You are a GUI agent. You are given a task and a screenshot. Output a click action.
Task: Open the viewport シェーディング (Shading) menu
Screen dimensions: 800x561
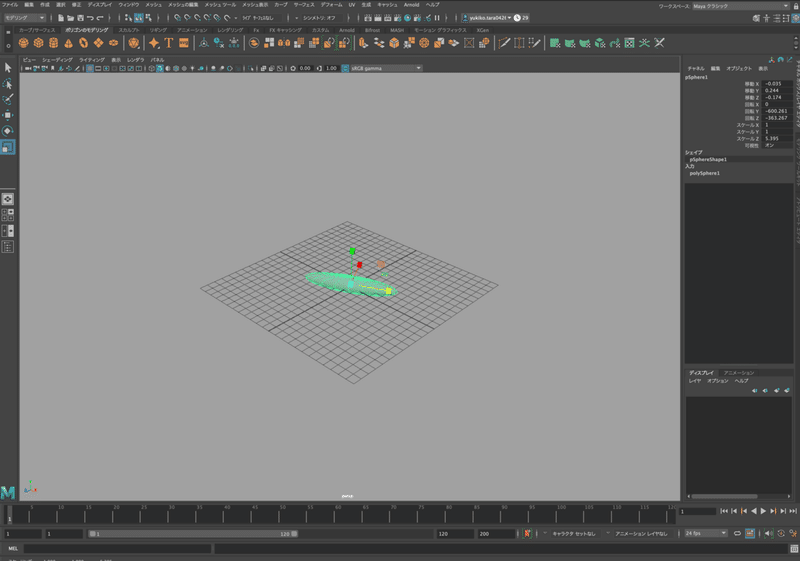pyautogui.click(x=57, y=60)
